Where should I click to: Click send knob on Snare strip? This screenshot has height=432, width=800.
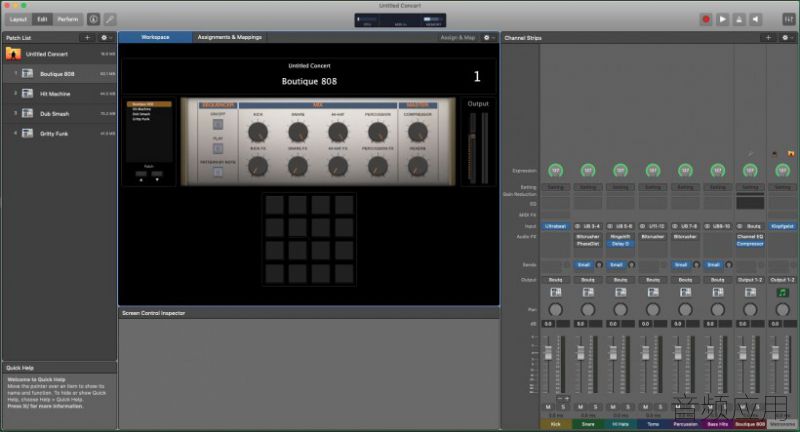coord(599,265)
